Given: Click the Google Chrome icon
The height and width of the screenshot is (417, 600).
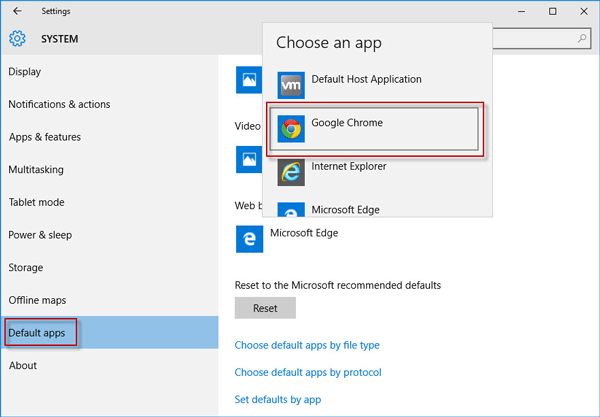Looking at the screenshot, I should click(x=291, y=129).
